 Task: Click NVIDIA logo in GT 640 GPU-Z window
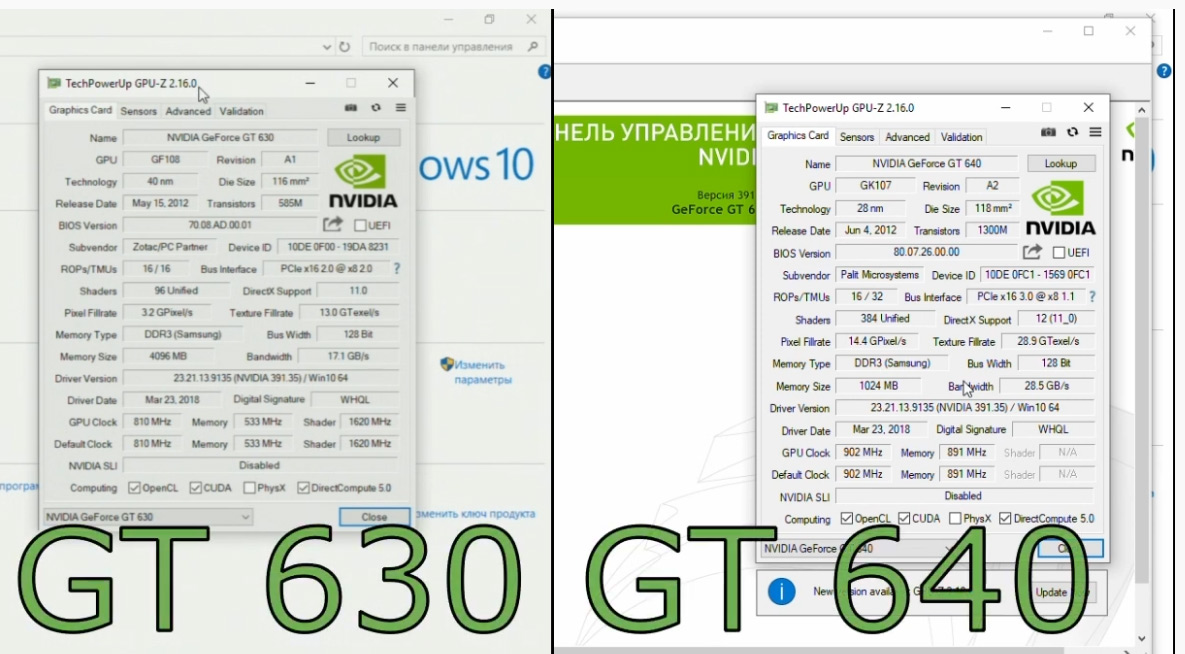tap(1060, 209)
